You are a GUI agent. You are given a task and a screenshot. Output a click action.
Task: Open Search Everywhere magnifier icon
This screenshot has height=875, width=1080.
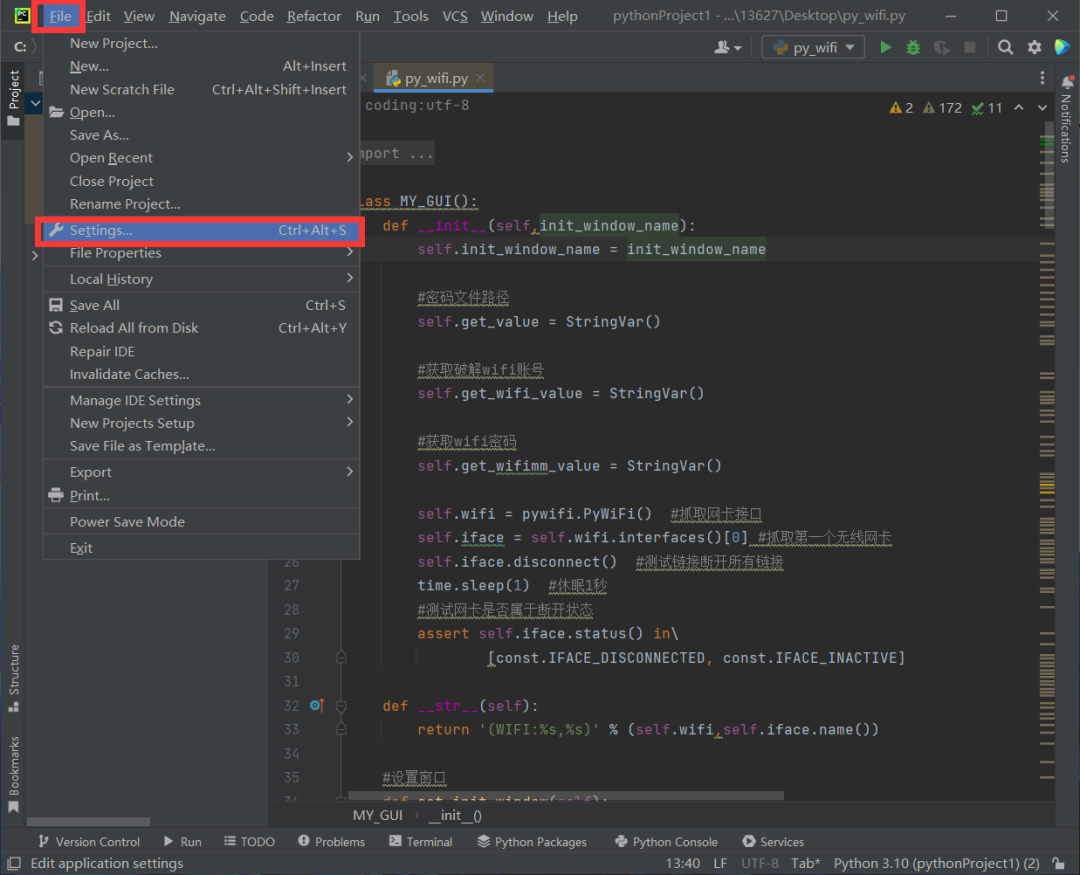[1006, 47]
